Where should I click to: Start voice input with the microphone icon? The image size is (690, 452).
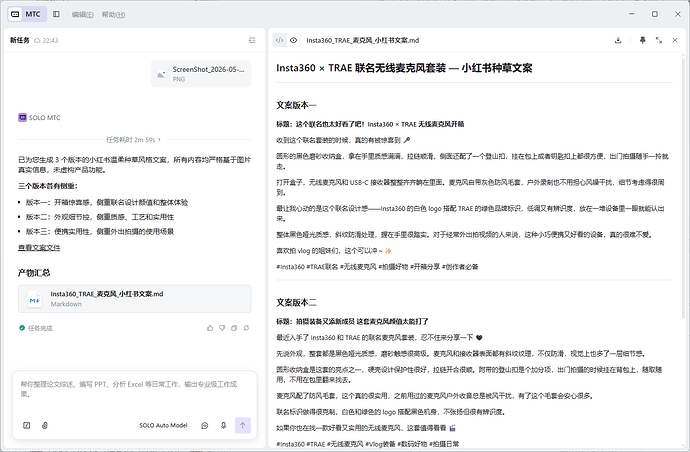pos(224,425)
